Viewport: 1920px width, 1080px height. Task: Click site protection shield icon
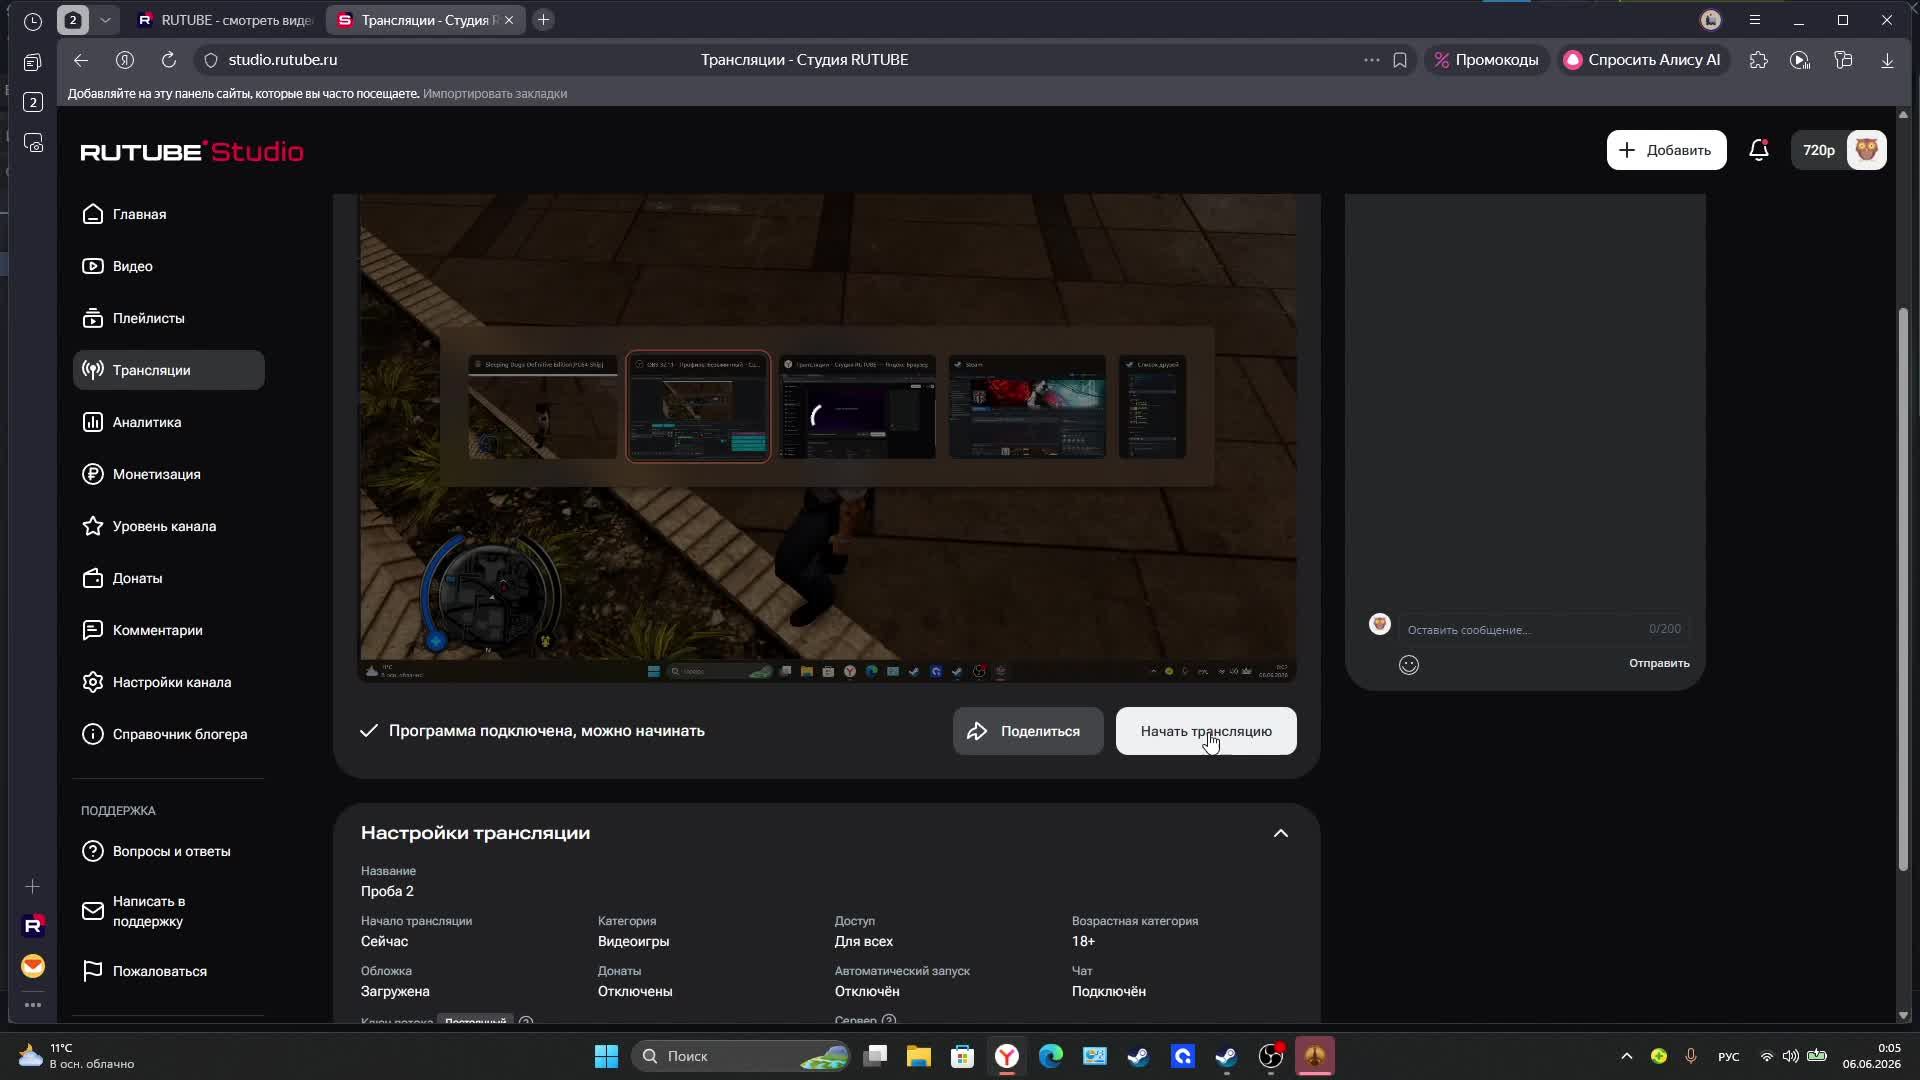[211, 60]
